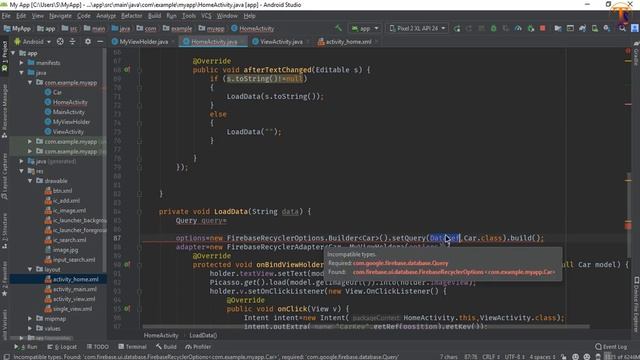Open the Run tool window
The height and width of the screenshot is (360, 640).
tap(26, 347)
